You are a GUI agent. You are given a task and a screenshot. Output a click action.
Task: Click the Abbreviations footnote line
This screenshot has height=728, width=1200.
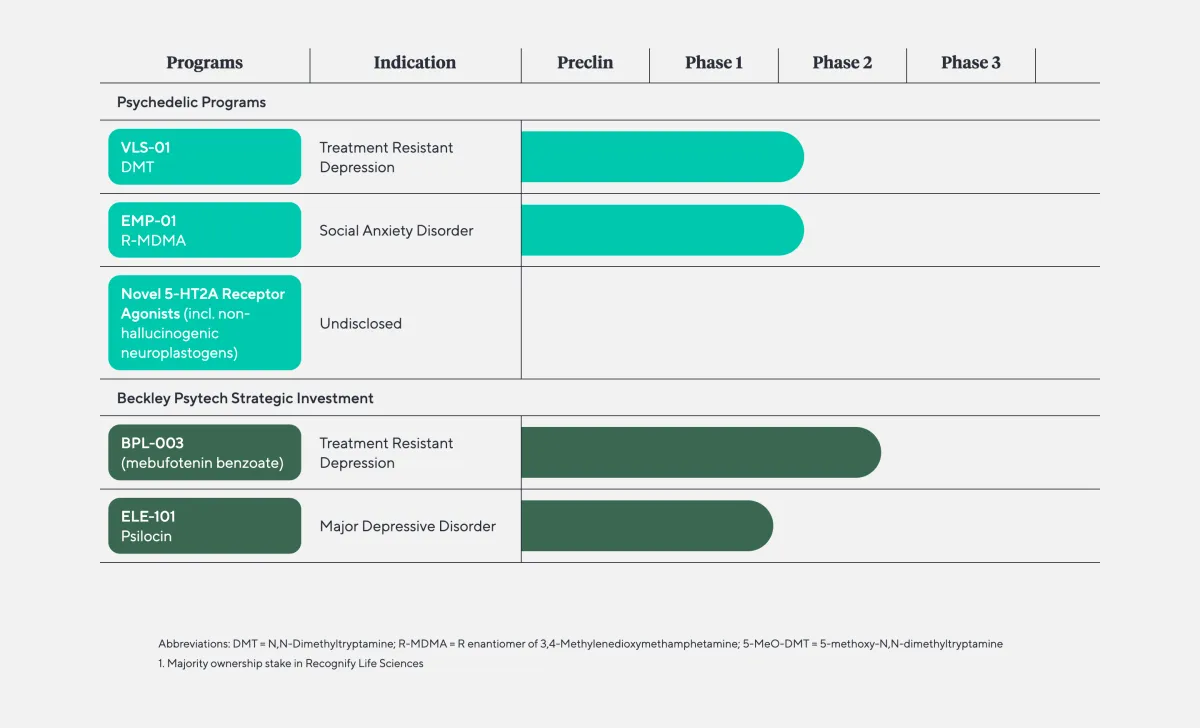click(x=580, y=643)
